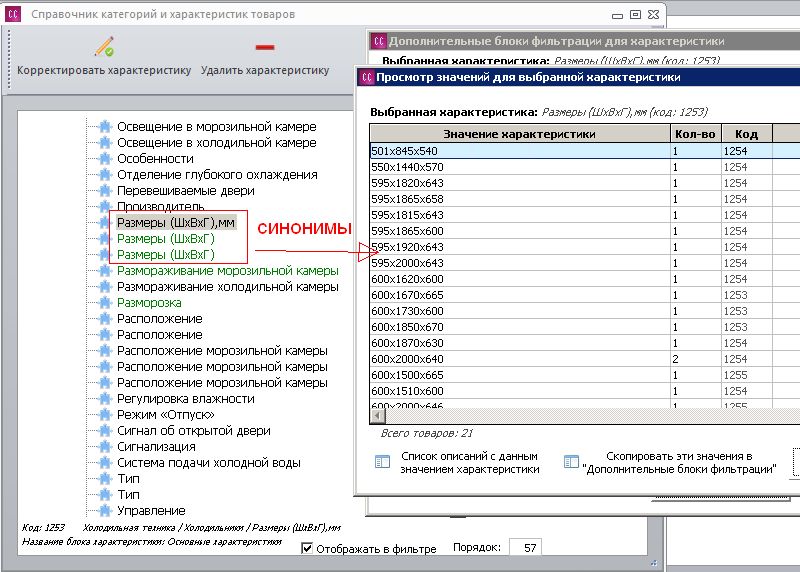Viewport: 800px width, 572px height.
Task: Click puzzle icon next to Управление
Action: (x=105, y=510)
